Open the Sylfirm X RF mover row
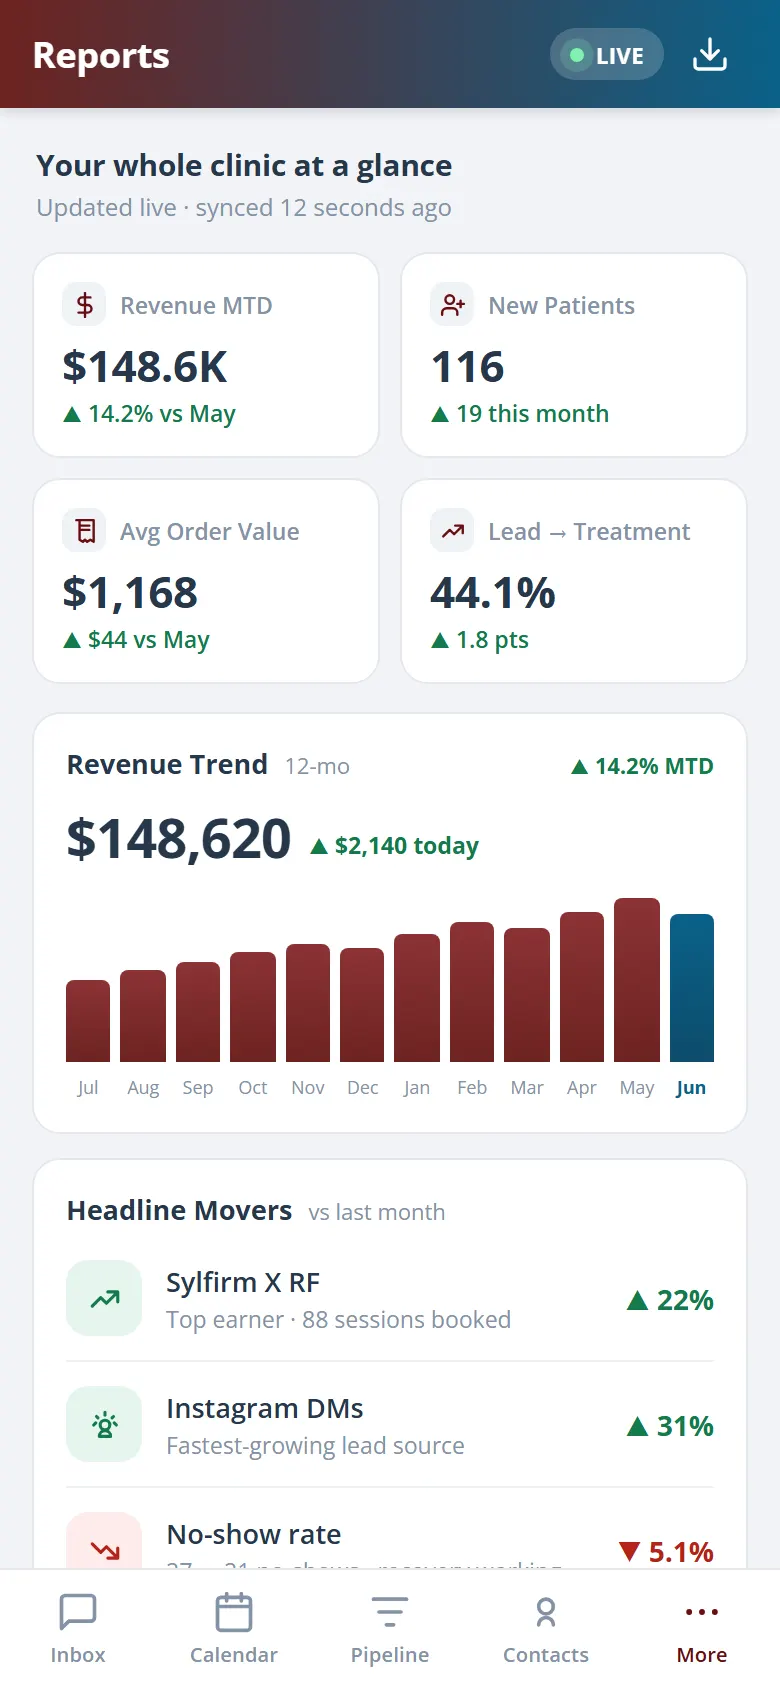The width and height of the screenshot is (780, 1688). coord(390,1299)
